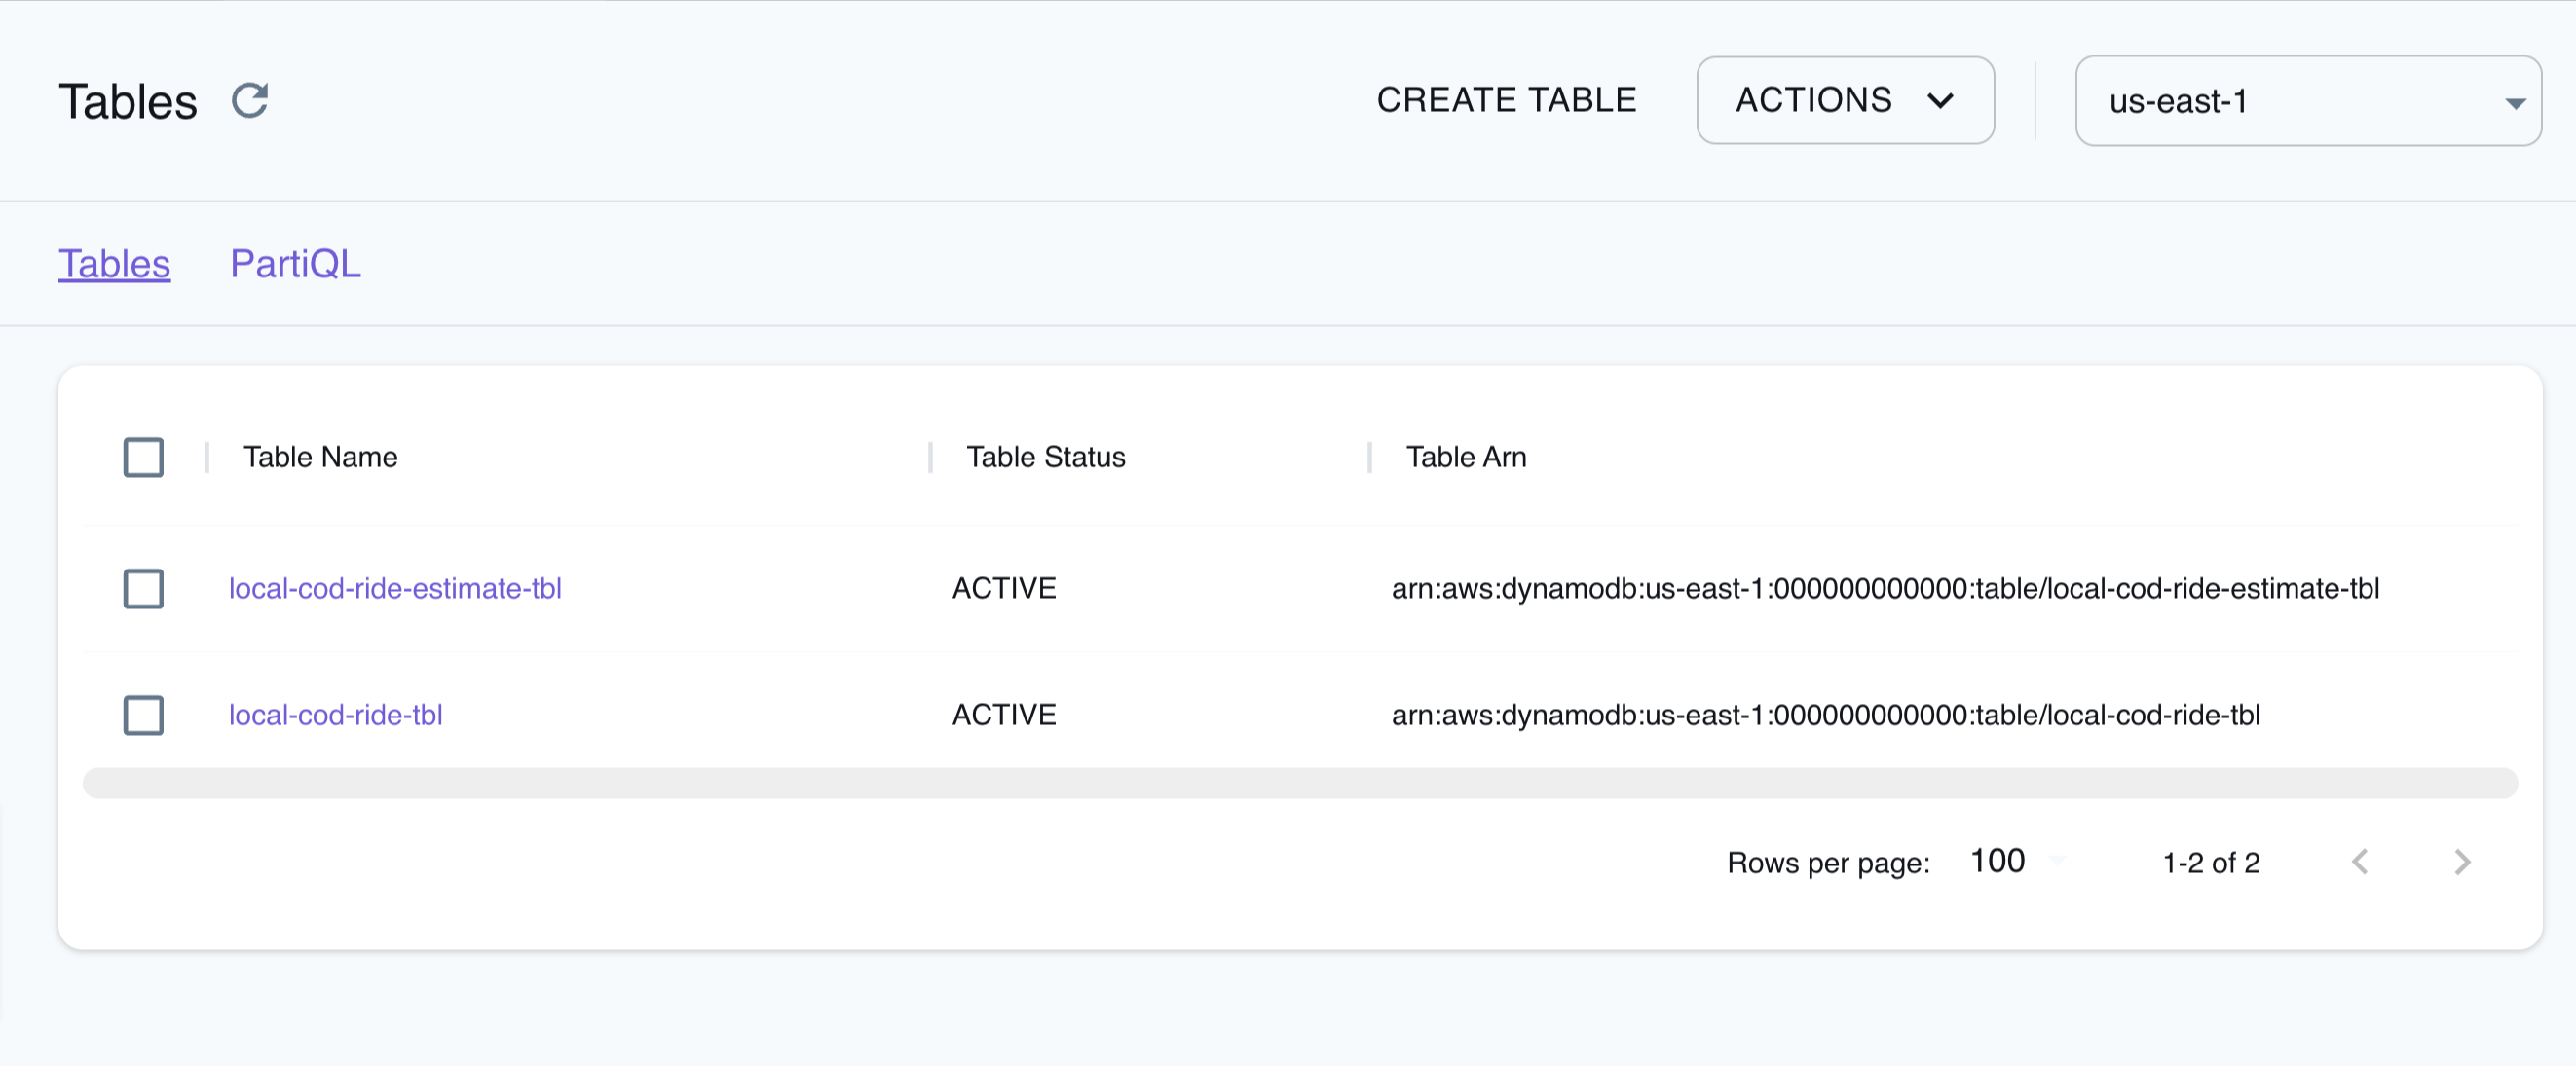Check the local-cod-ride-estimate-tbl row checkbox
Viewport: 2576px width, 1066px height.
click(143, 589)
